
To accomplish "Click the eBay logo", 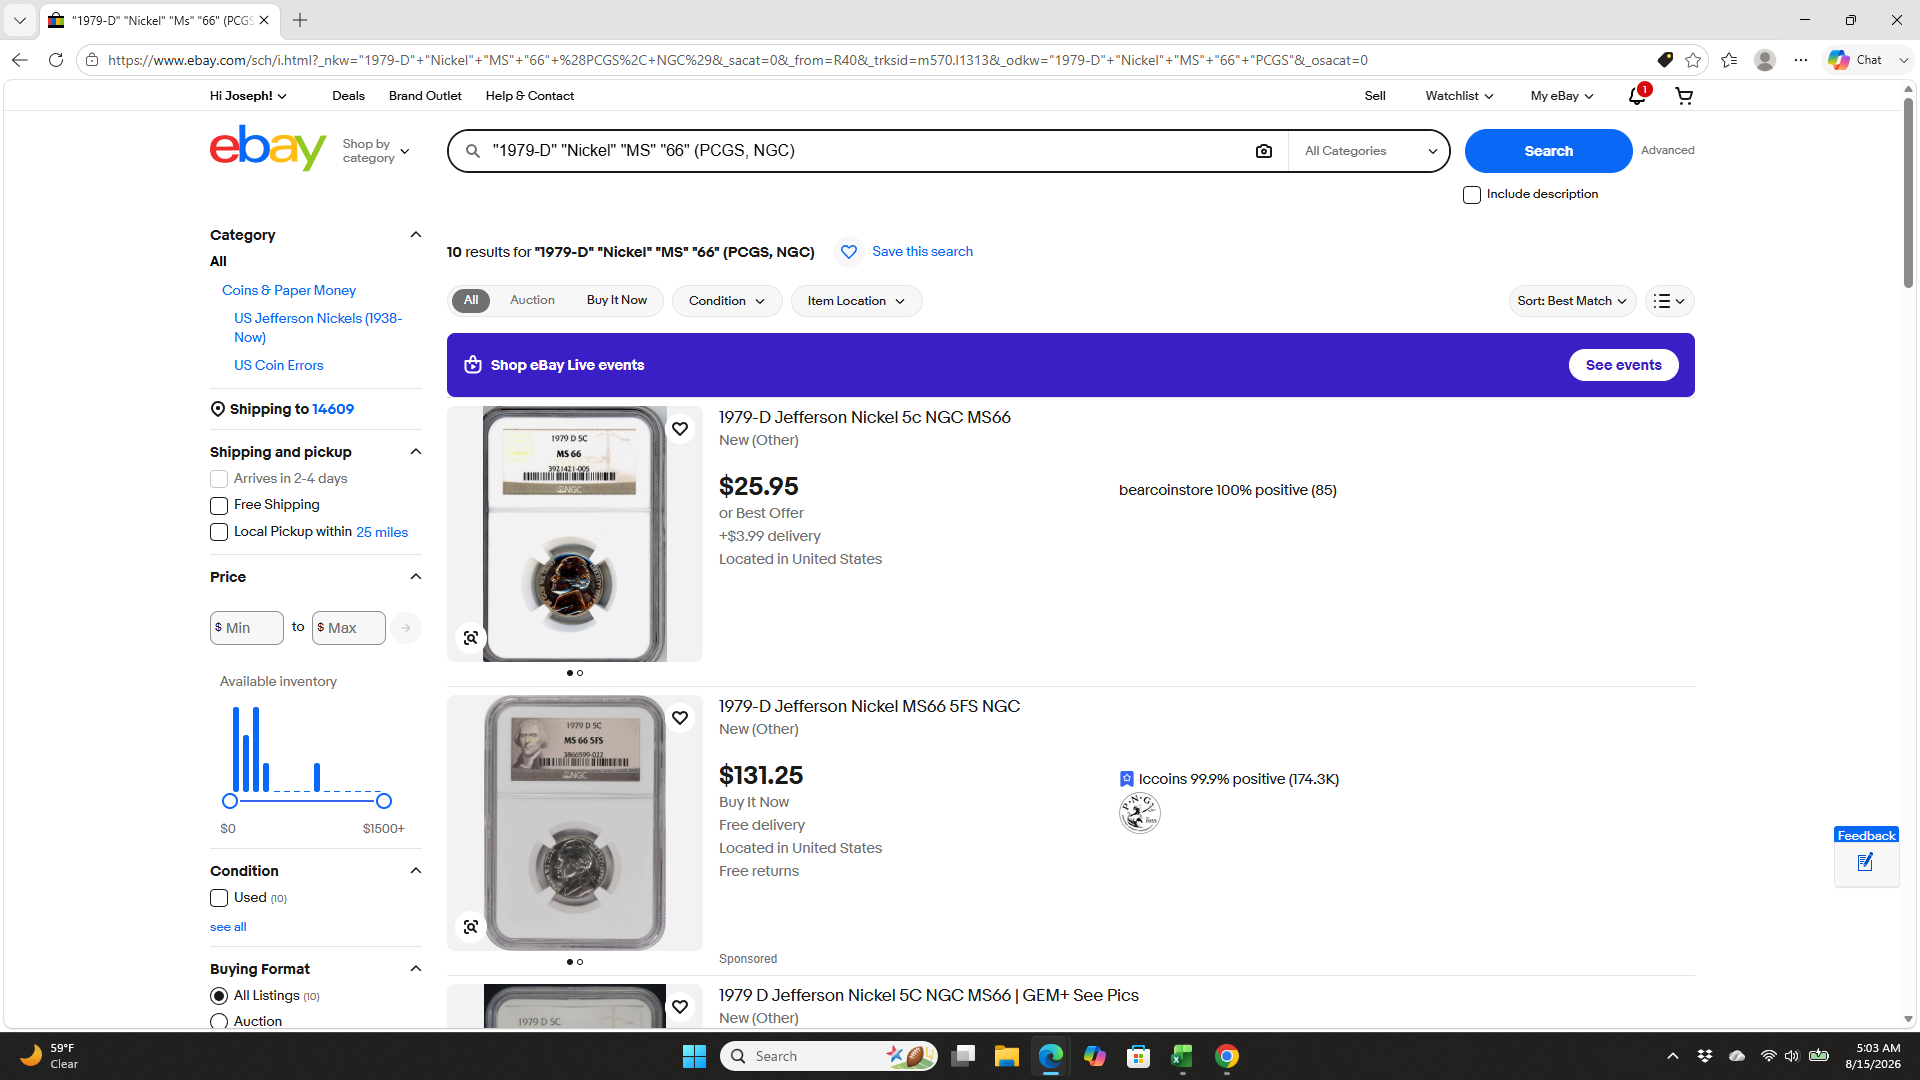I will pos(268,149).
